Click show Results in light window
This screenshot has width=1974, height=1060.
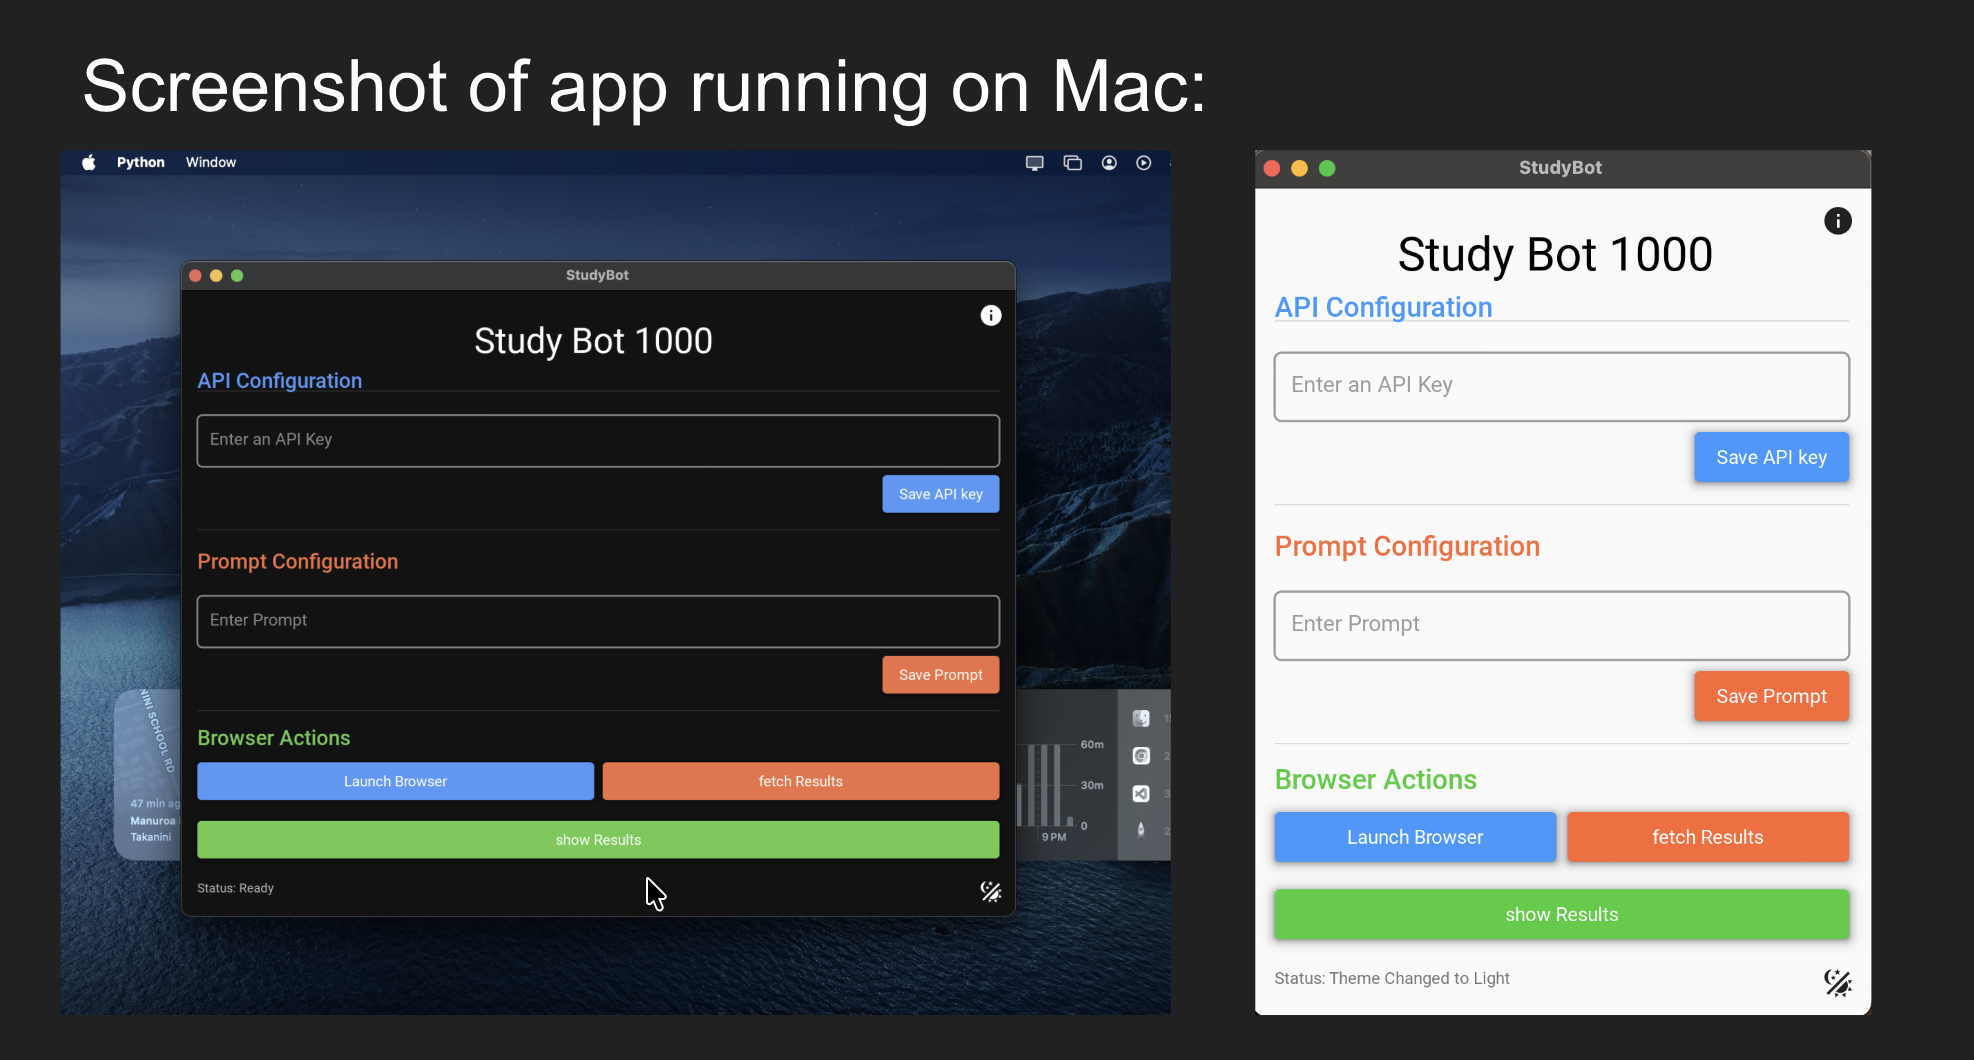[1561, 915]
